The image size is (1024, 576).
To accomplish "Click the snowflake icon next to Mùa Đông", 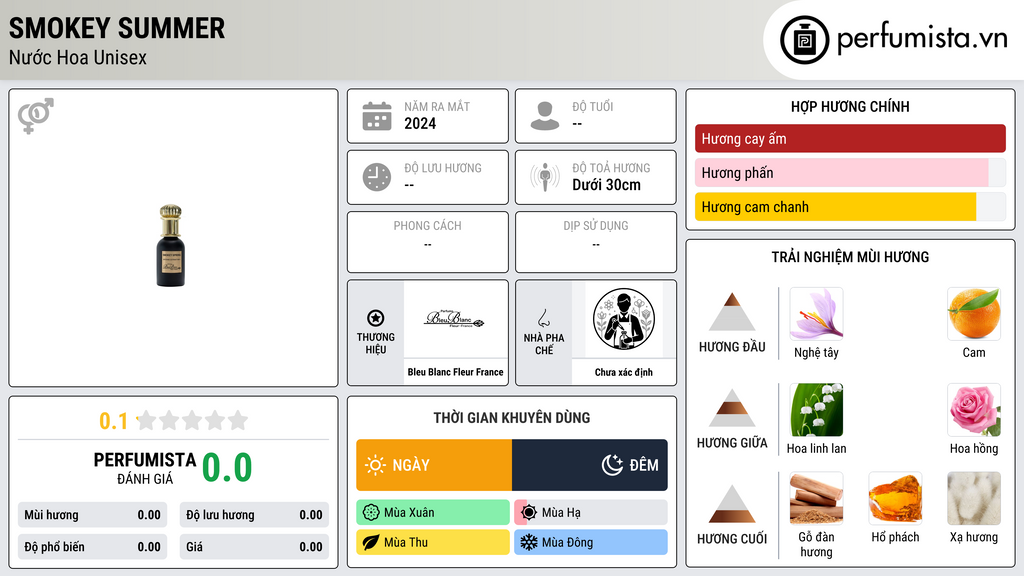I will (x=529, y=542).
